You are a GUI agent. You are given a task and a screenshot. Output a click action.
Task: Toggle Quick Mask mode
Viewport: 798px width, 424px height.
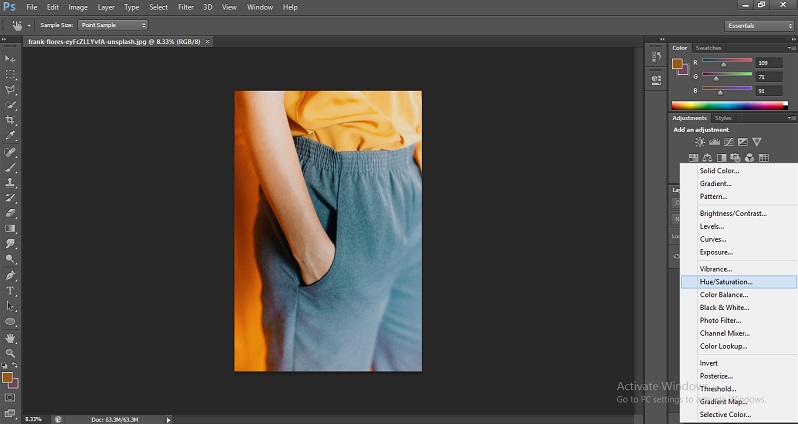click(x=11, y=397)
